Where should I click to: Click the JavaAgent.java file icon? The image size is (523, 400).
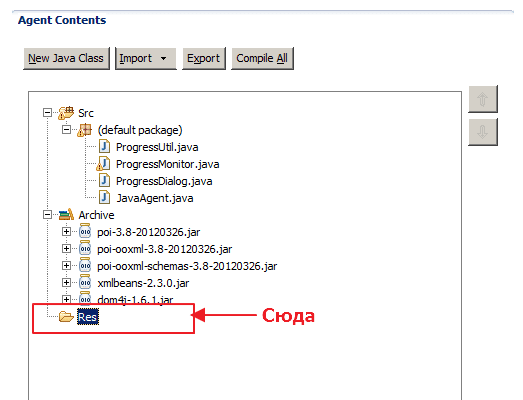click(104, 198)
